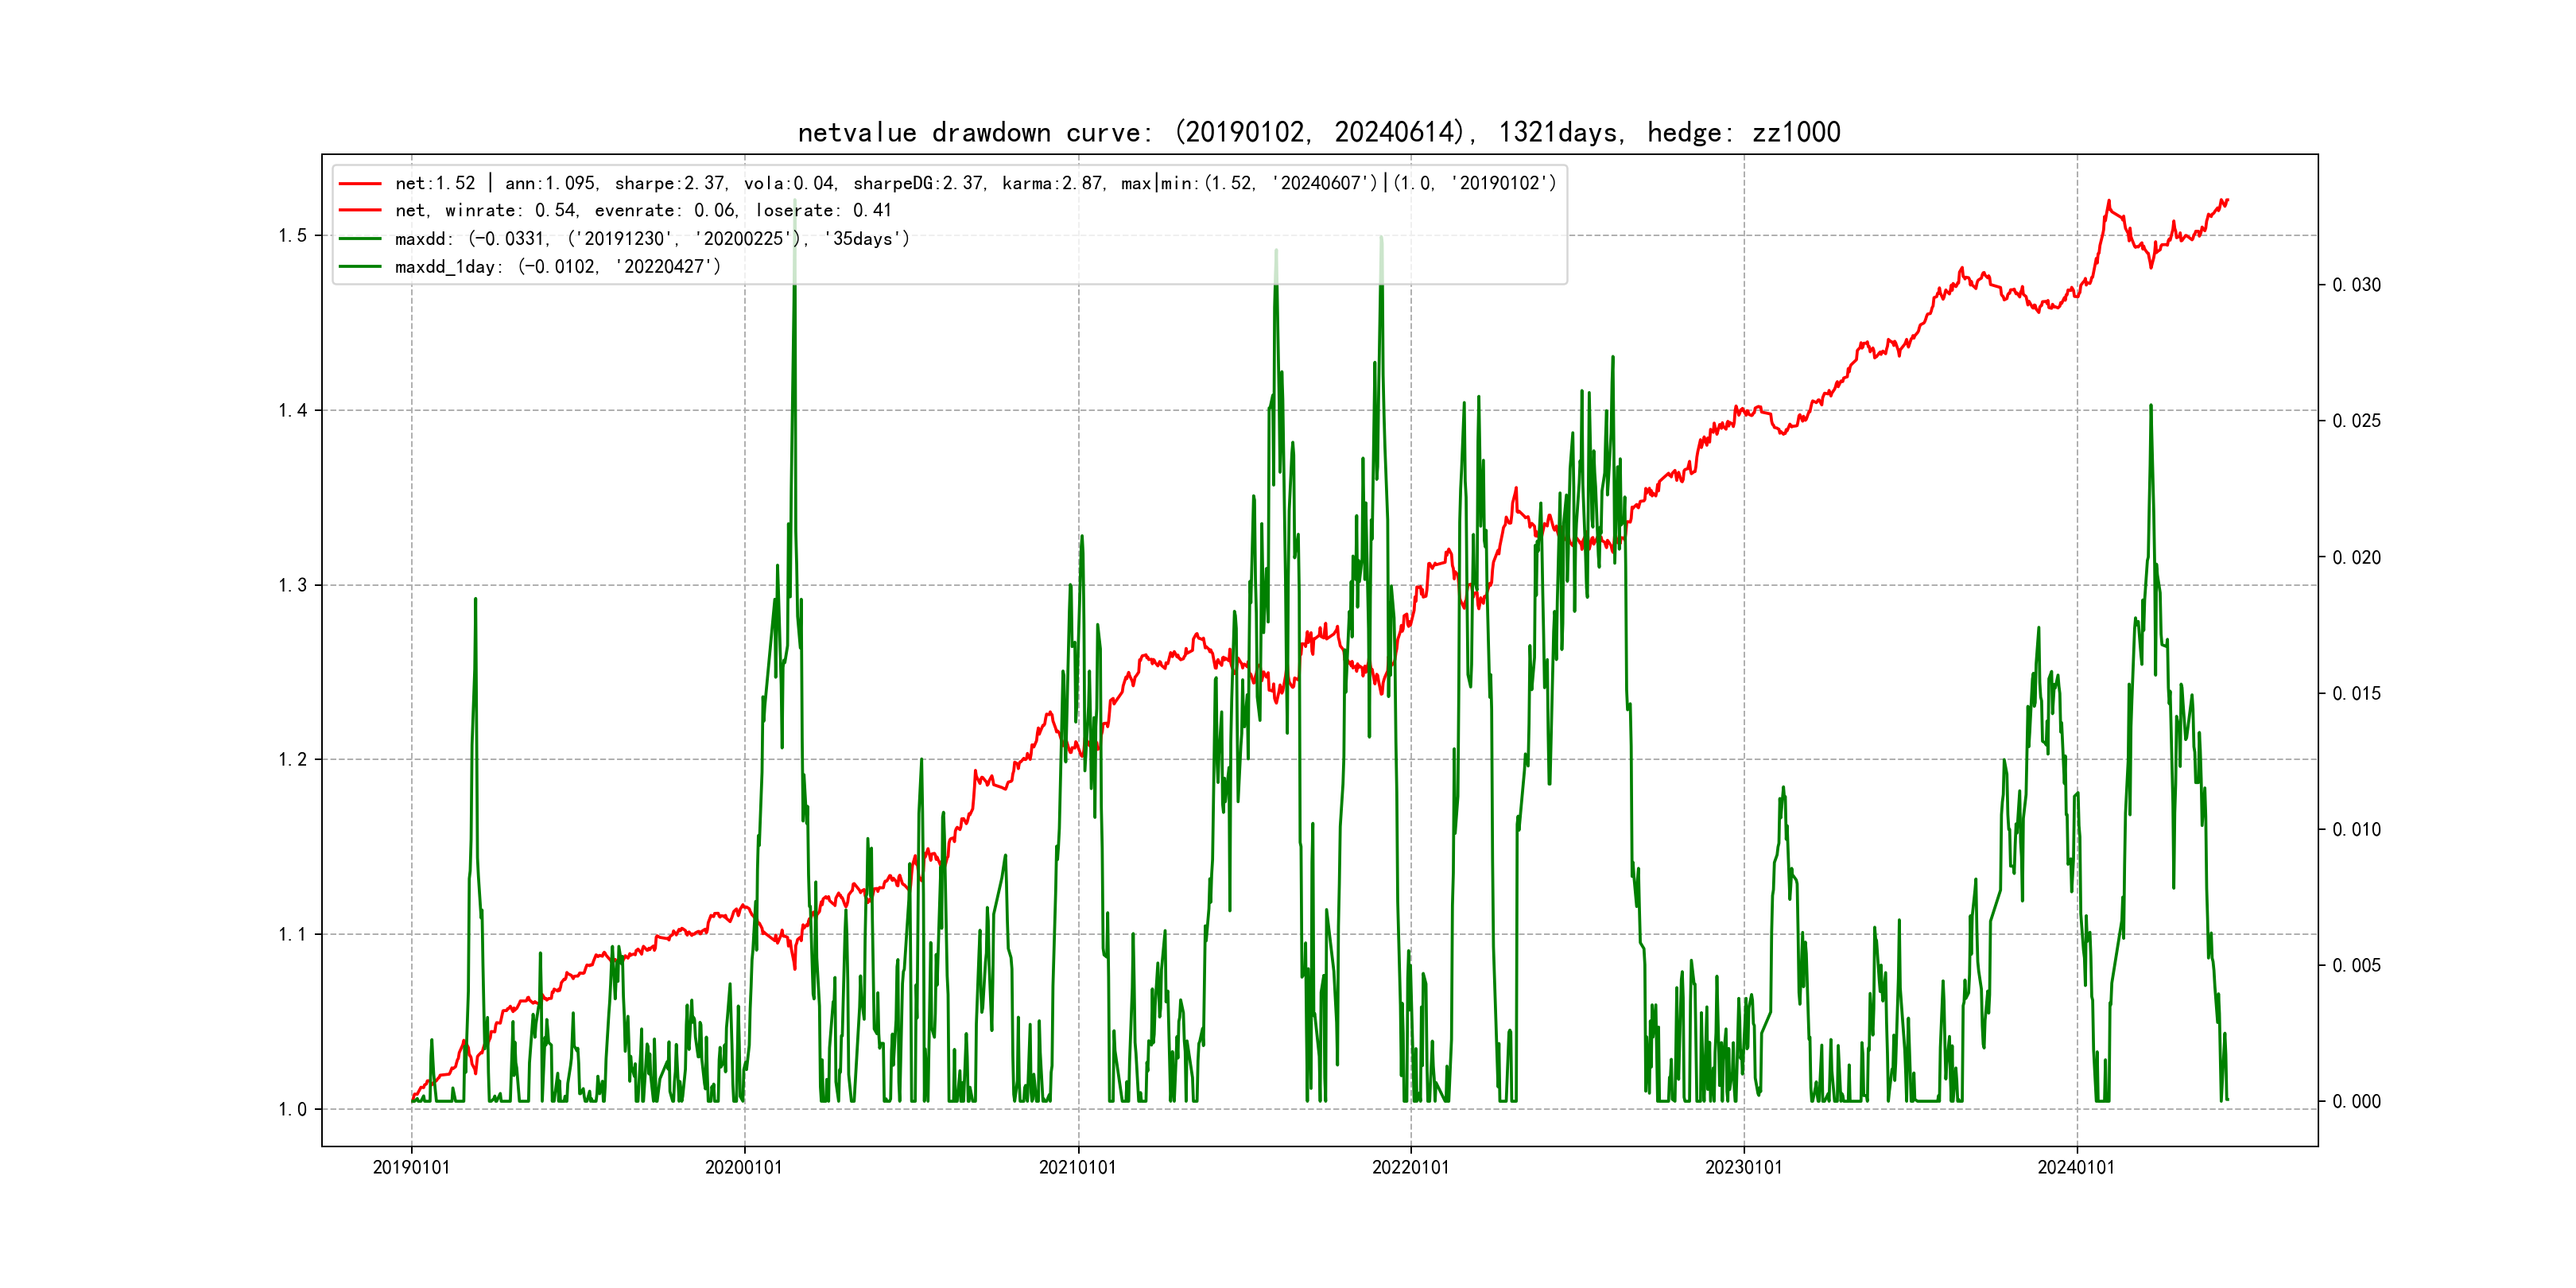The width and height of the screenshot is (2576, 1288).
Task: Click the 20190101 x-axis tick label
Action: click(411, 1167)
